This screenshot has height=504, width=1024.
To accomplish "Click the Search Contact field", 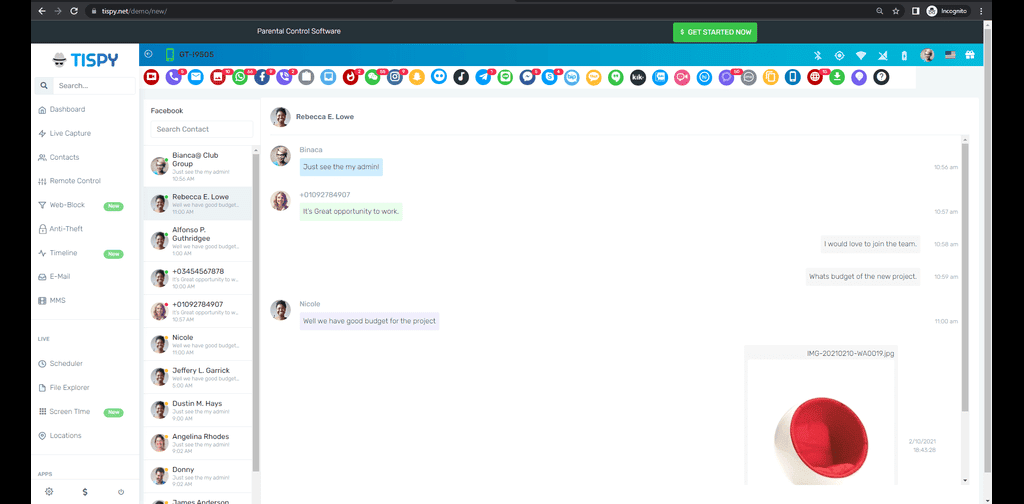I will 202,129.
